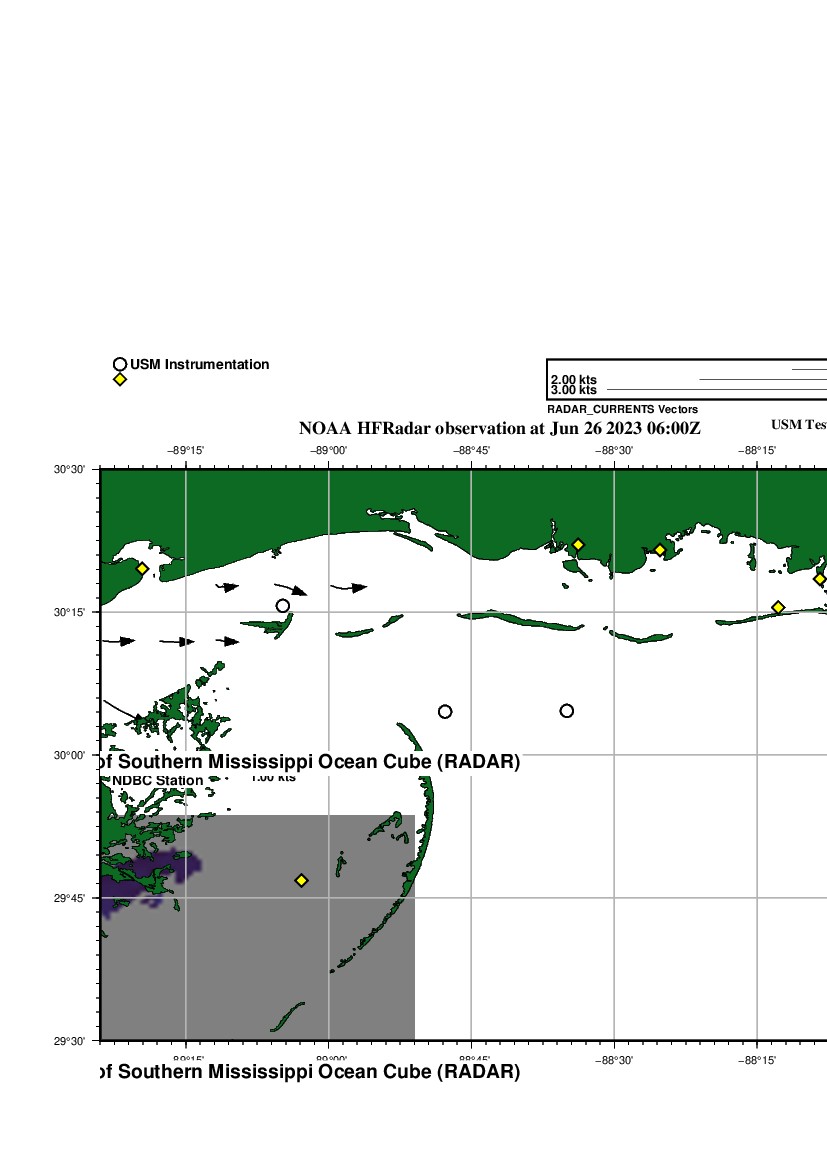Click the yellow diamond at the map's right edge
The height and width of the screenshot is (1170, 827).
[x=819, y=579]
